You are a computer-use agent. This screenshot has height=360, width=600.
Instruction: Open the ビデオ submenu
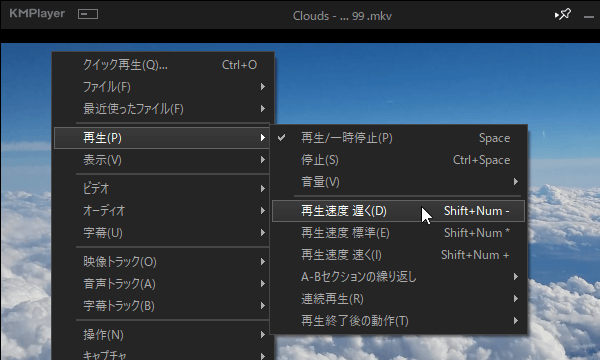click(x=162, y=189)
